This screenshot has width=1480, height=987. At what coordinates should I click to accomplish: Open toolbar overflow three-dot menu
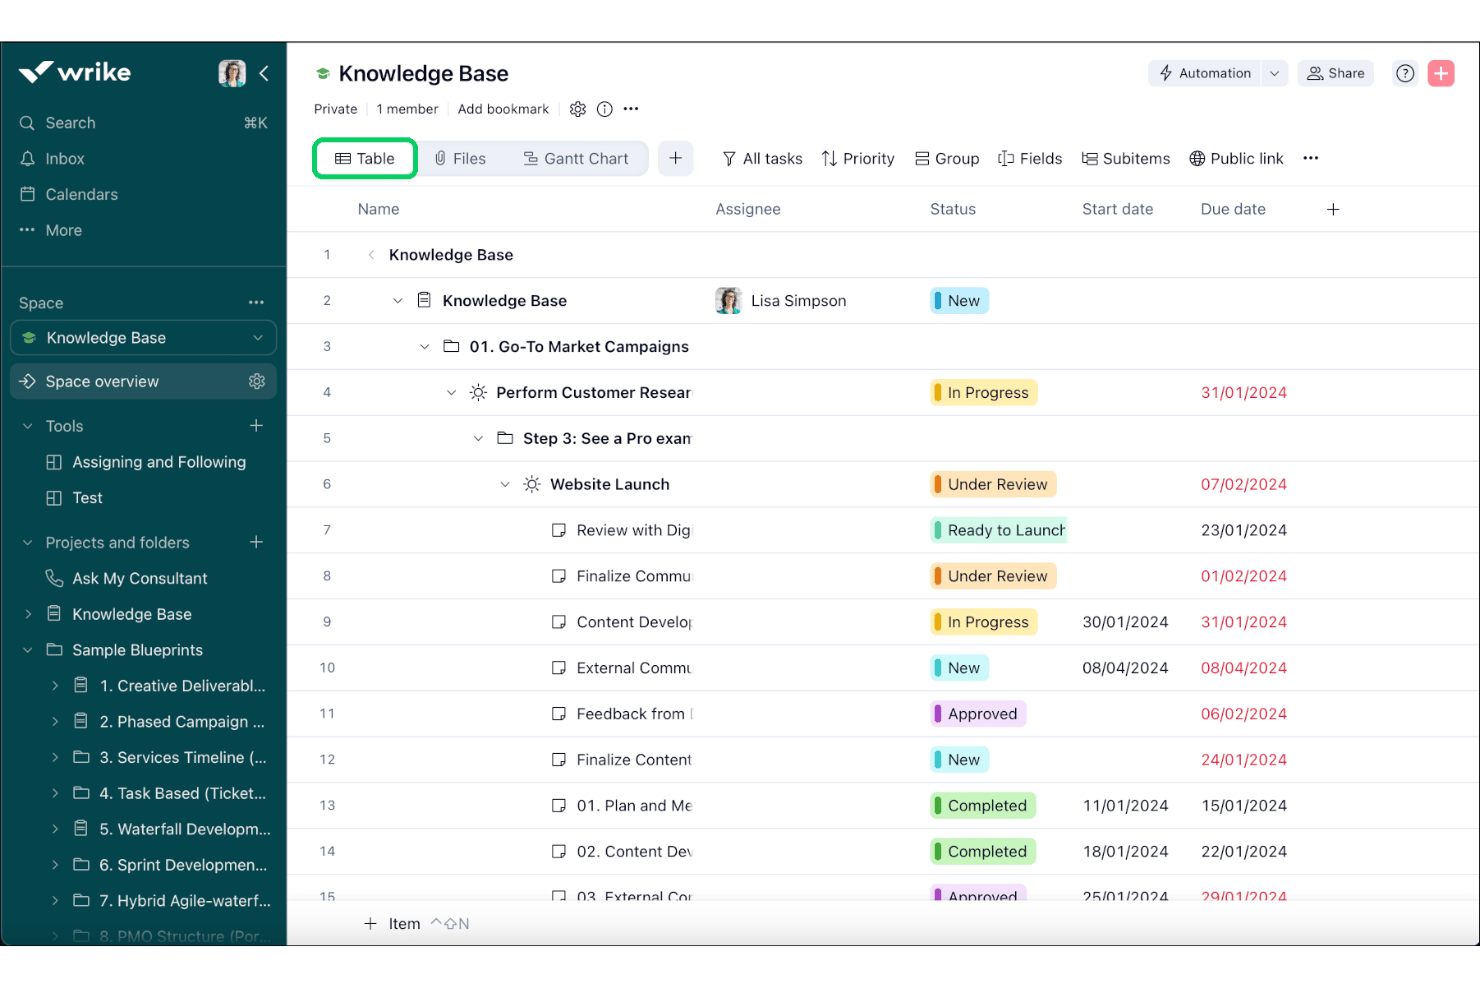1311,158
